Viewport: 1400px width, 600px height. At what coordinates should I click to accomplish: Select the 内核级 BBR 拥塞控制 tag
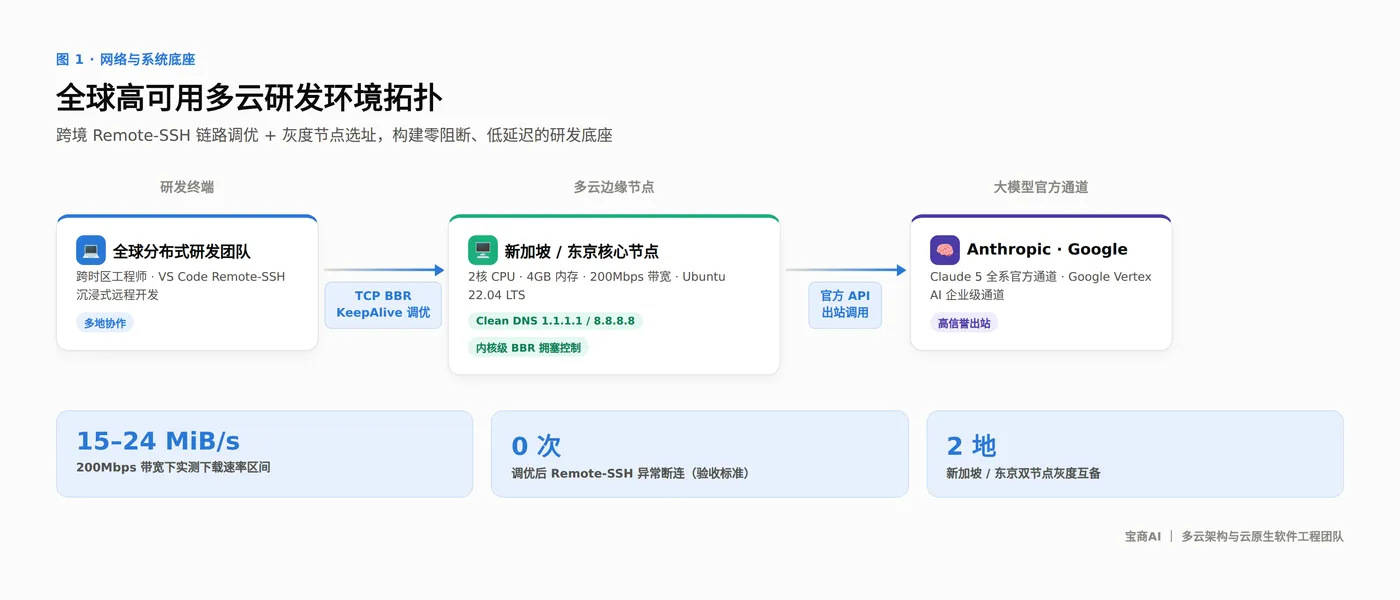pos(528,348)
